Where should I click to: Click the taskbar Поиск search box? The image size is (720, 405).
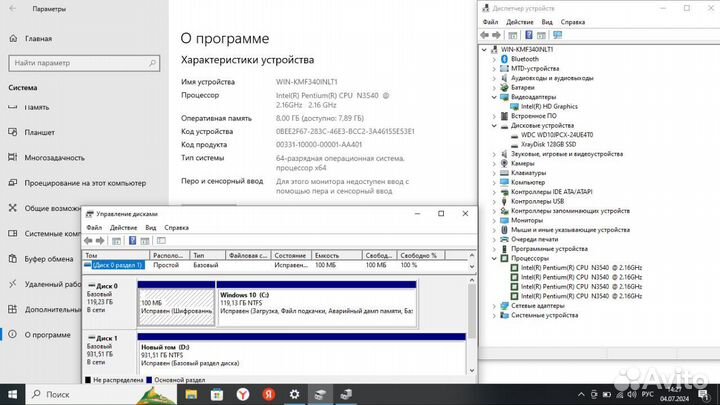[x=101, y=394]
